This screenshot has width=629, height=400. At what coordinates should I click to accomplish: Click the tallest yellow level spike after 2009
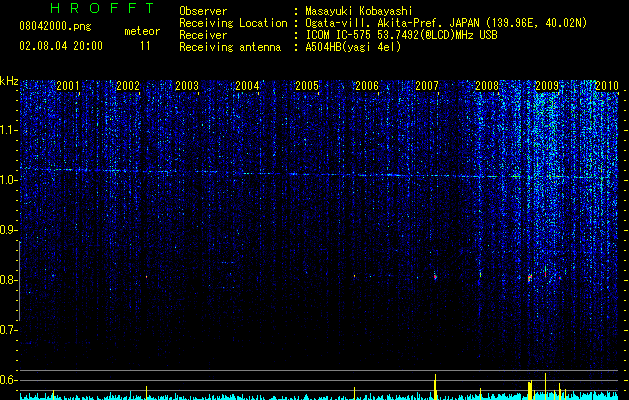coord(546,386)
